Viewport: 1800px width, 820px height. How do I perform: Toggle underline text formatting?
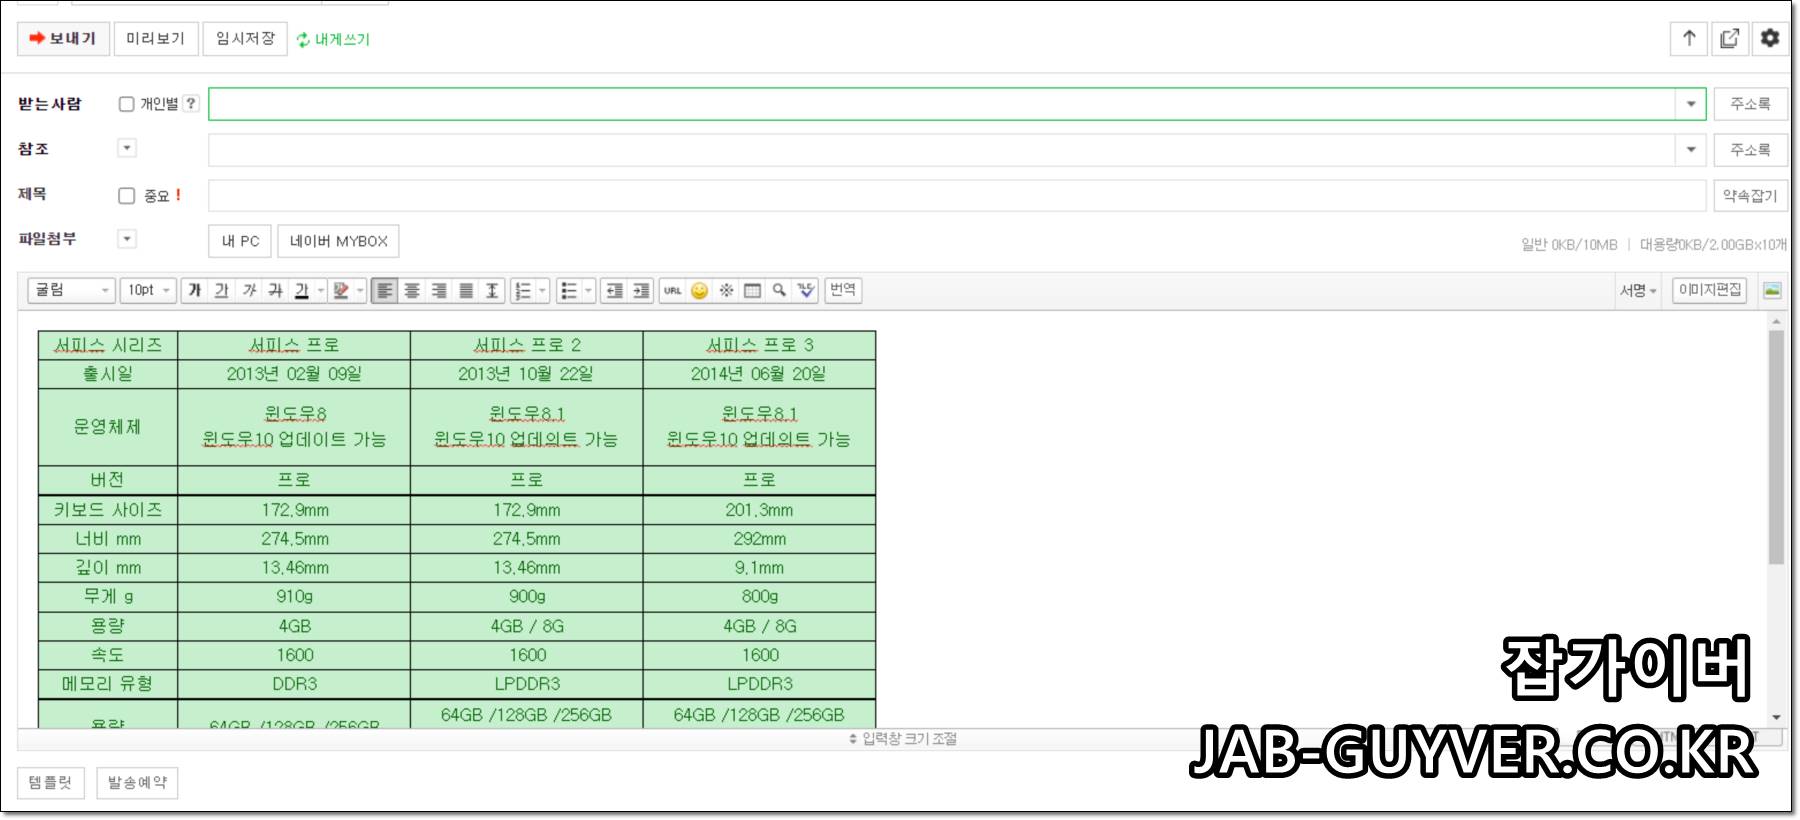click(x=222, y=290)
